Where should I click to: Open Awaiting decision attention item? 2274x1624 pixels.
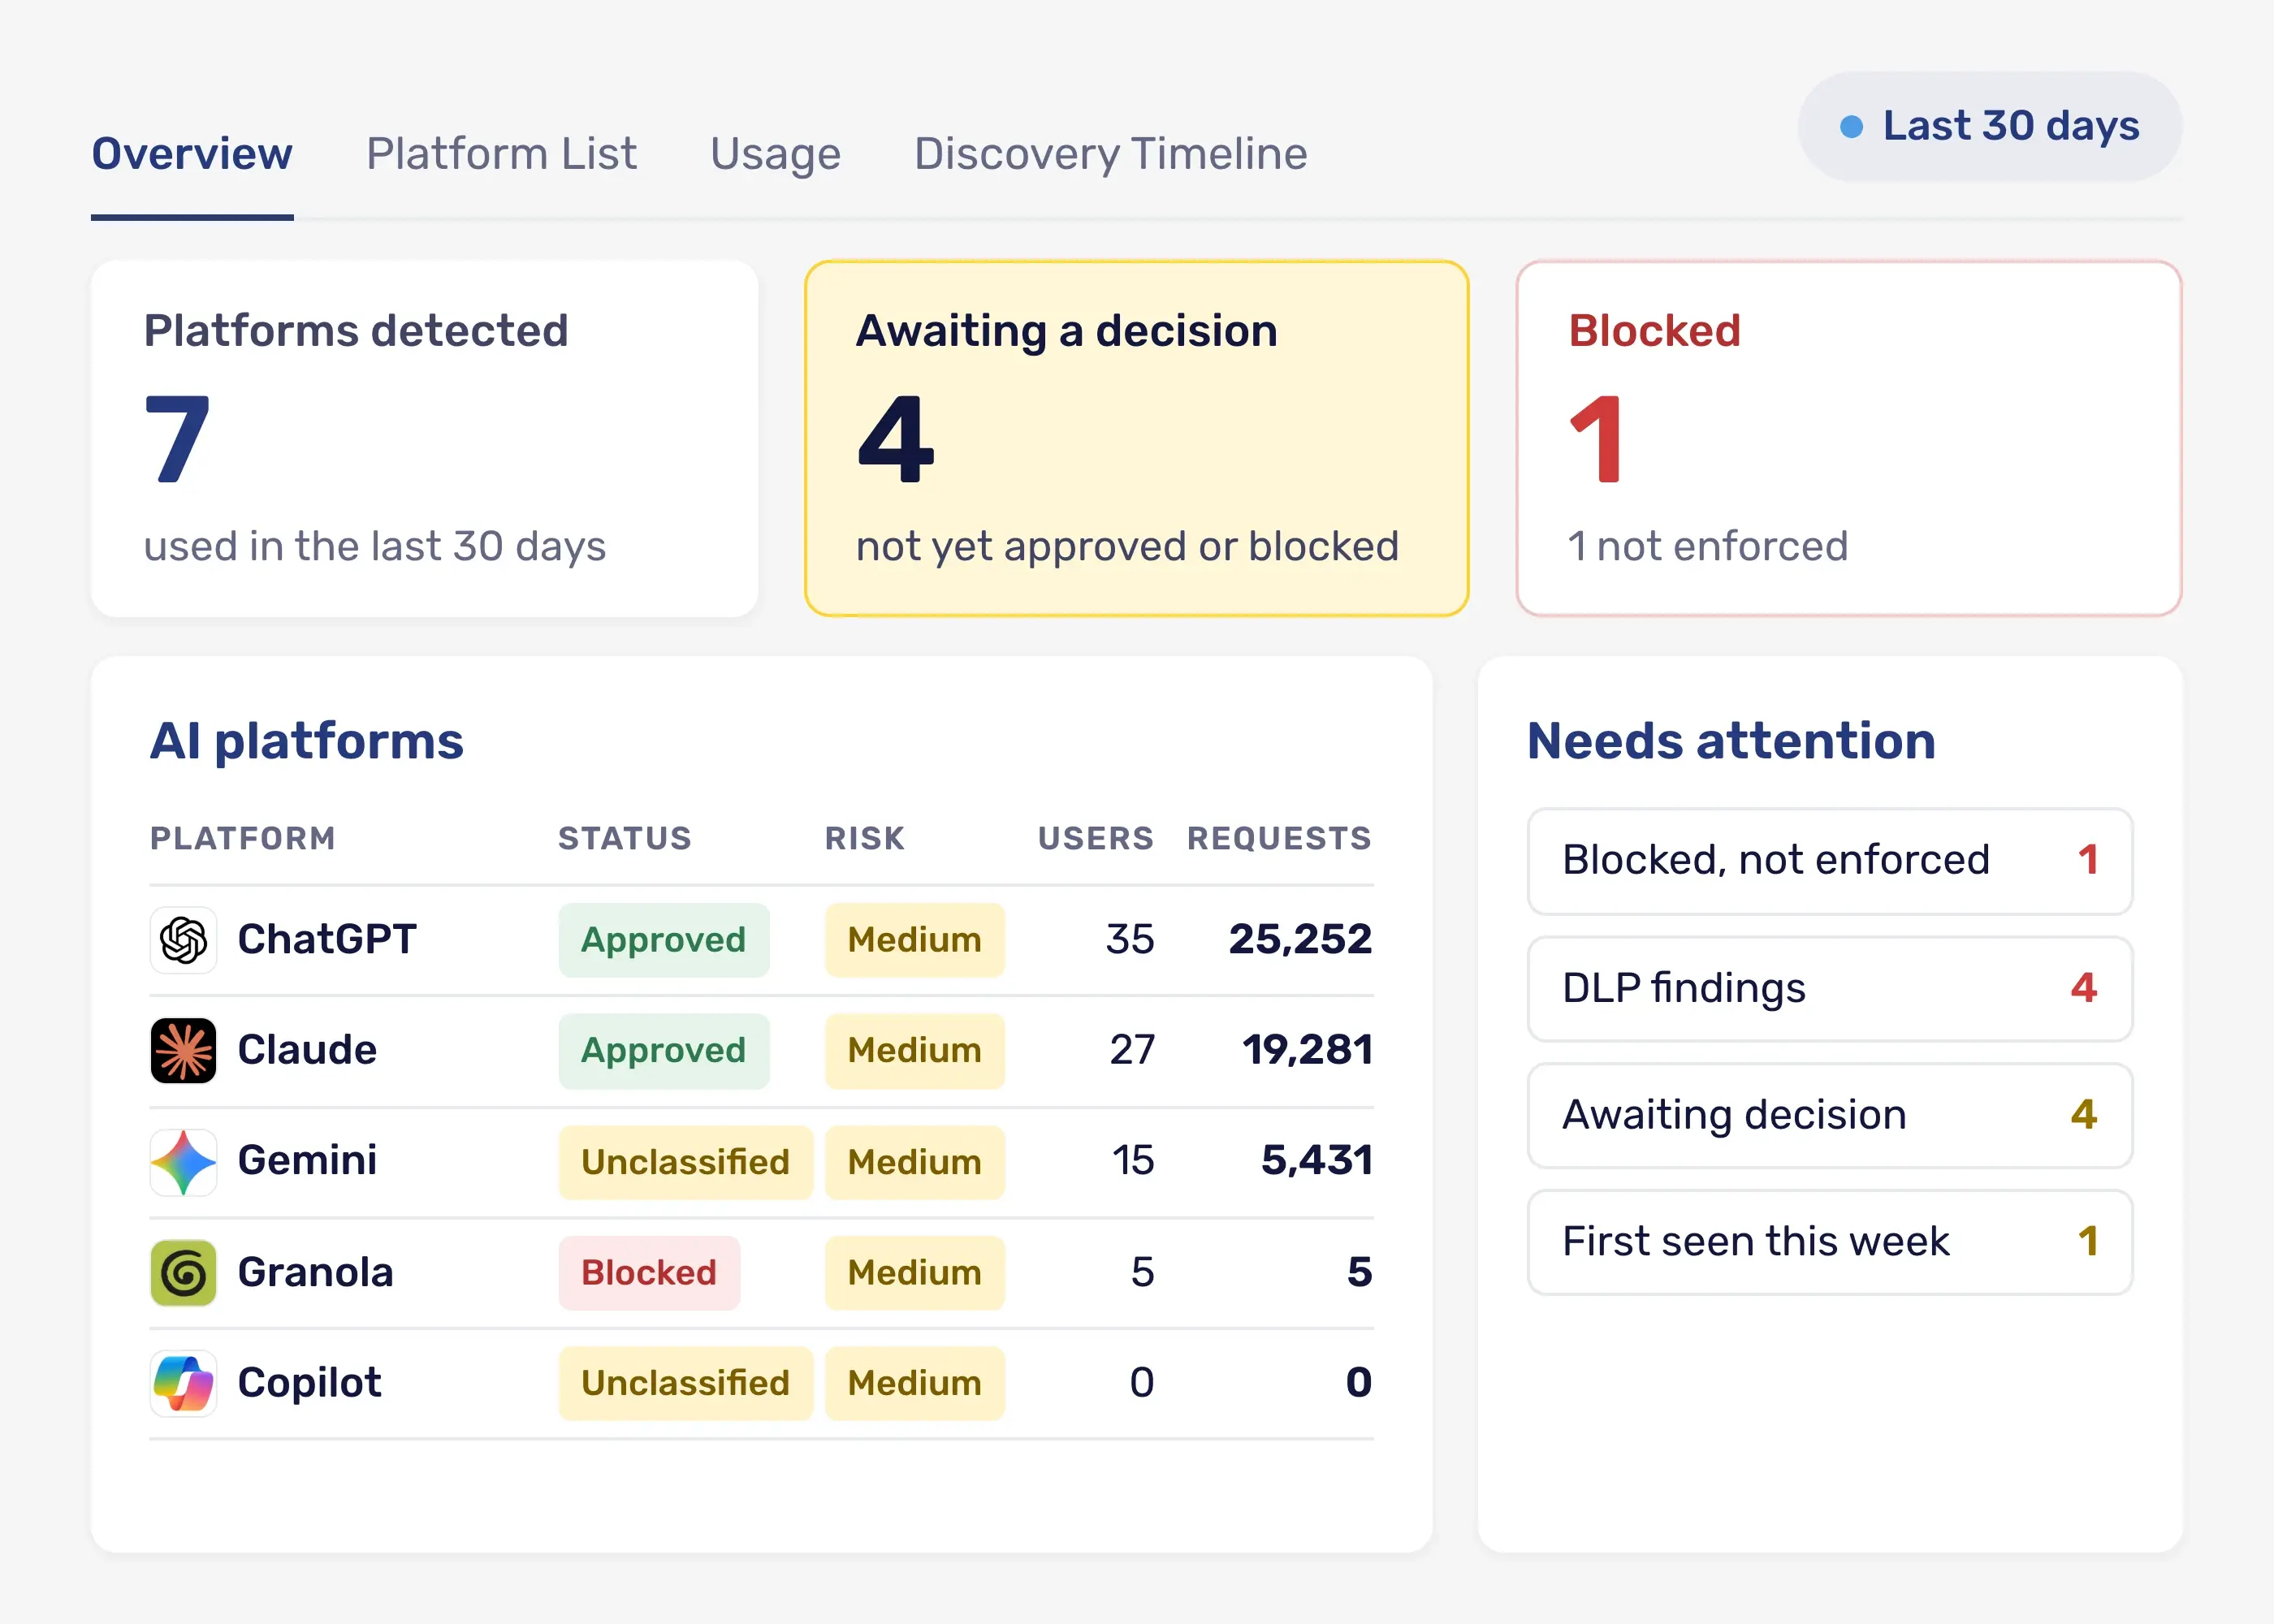(x=1829, y=1116)
